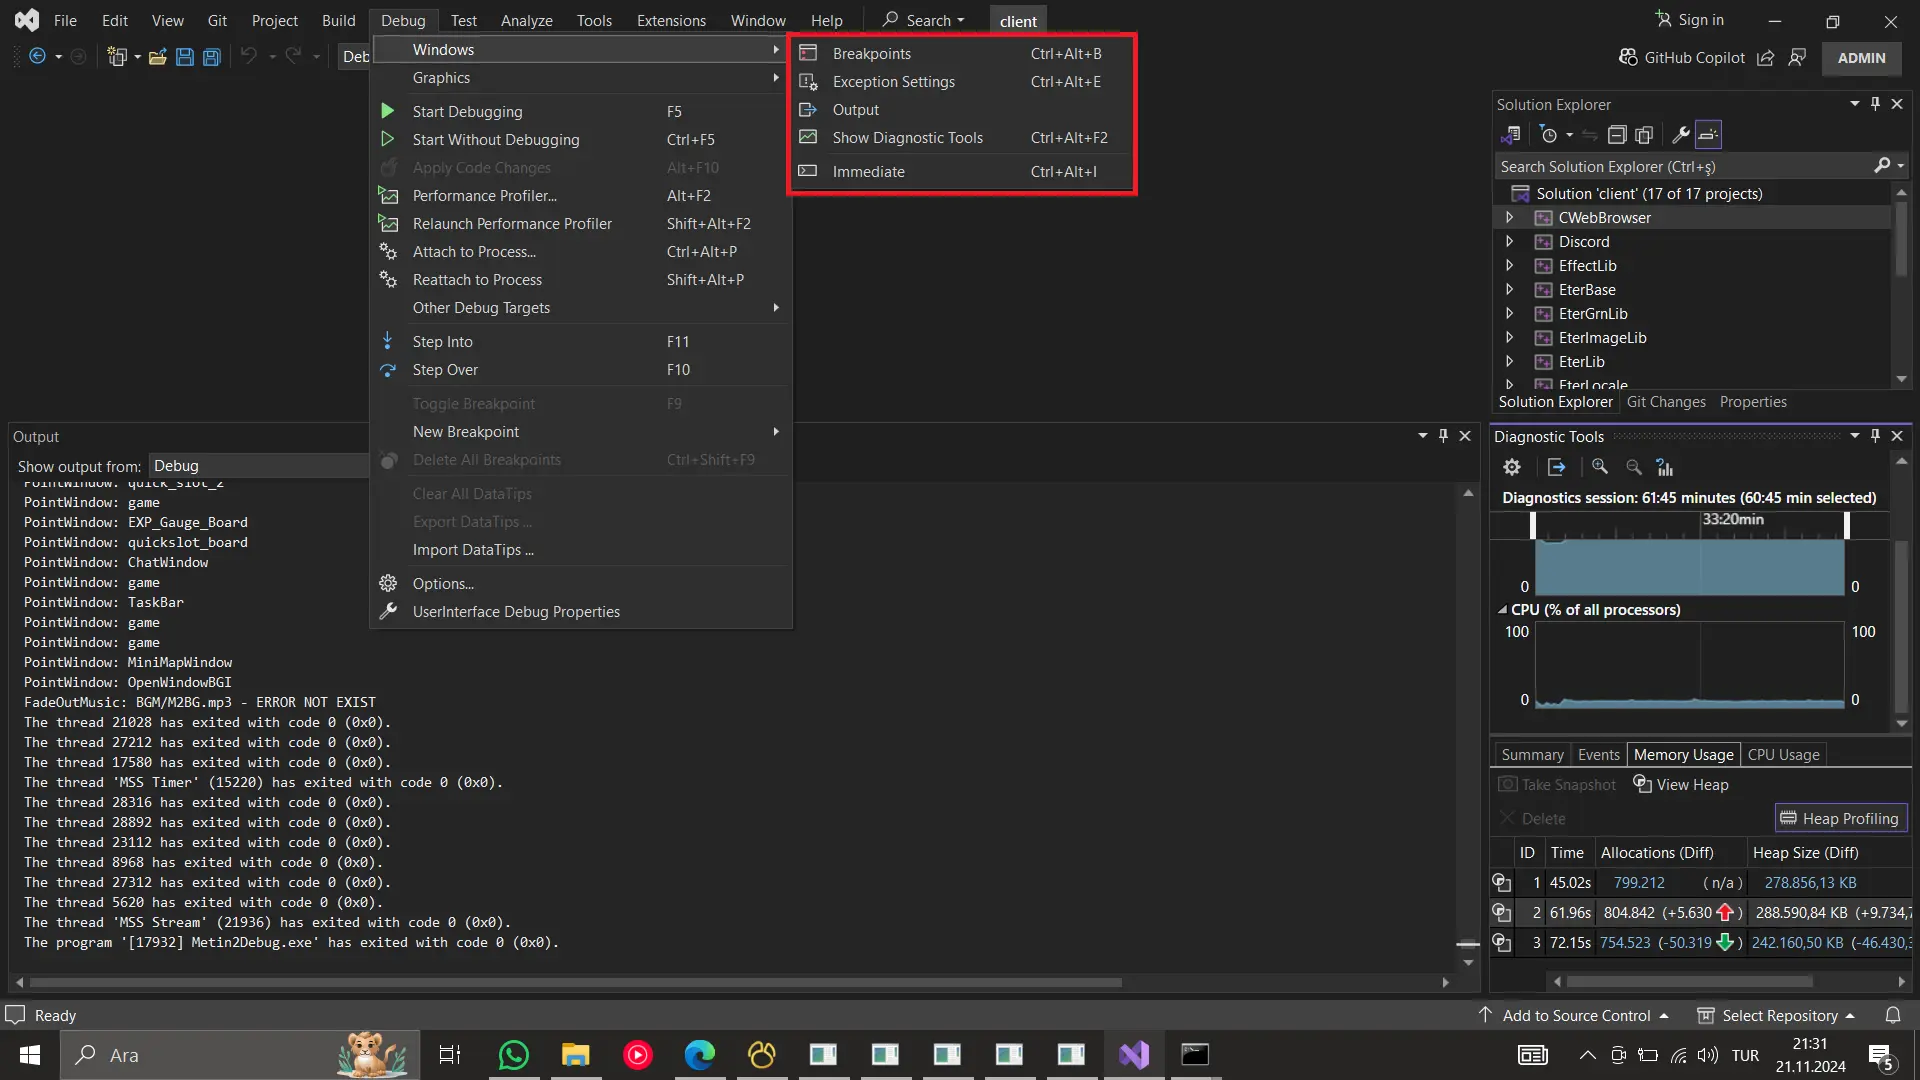Collapse the CPU graph section triangle
The image size is (1920, 1080).
click(1502, 610)
